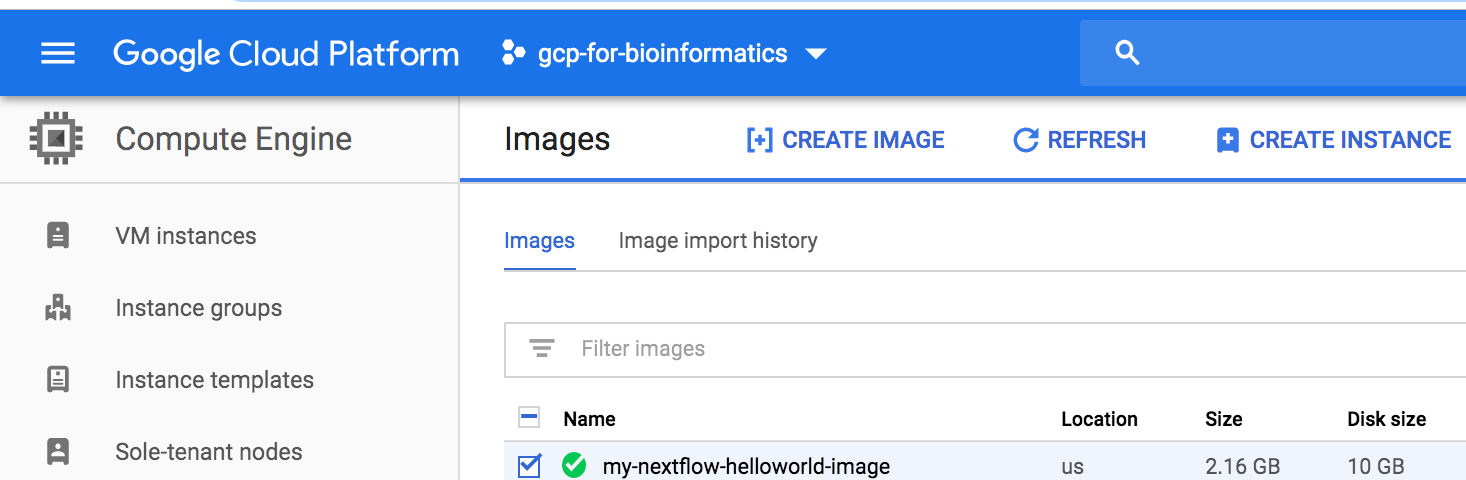Click the search magnifier icon

click(x=1127, y=54)
